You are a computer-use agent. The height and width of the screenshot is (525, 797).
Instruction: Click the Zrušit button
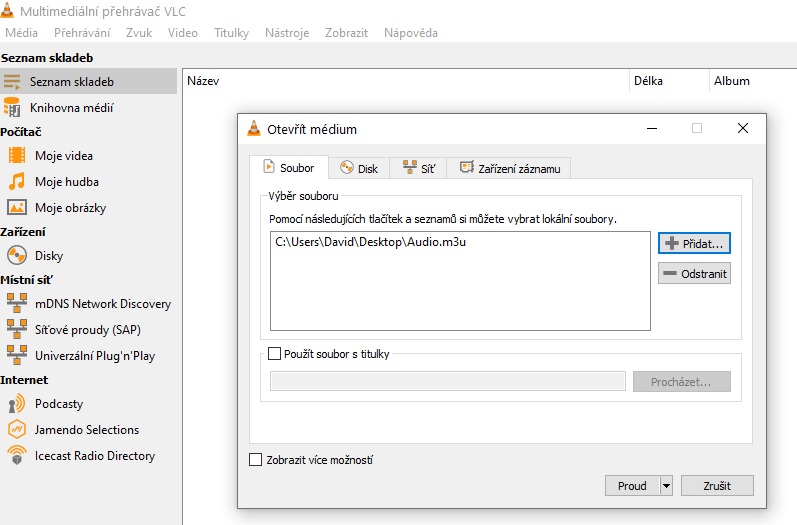coord(717,486)
